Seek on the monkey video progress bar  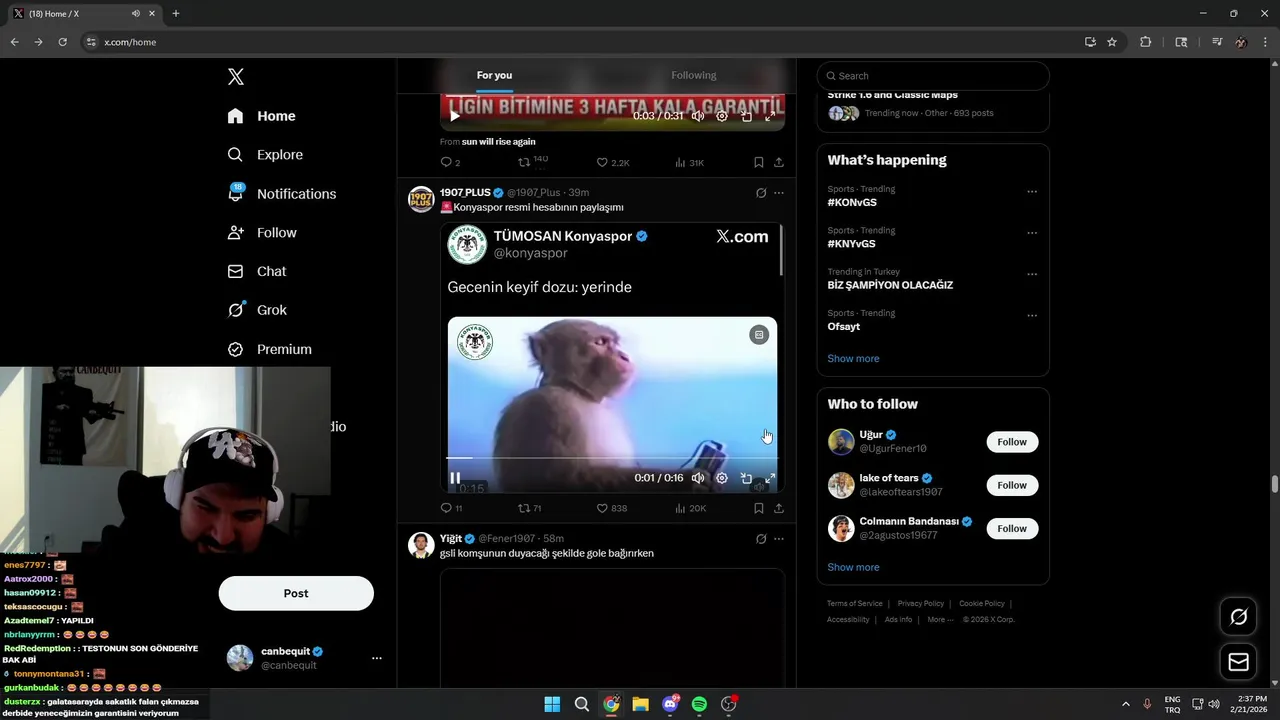[x=612, y=458]
